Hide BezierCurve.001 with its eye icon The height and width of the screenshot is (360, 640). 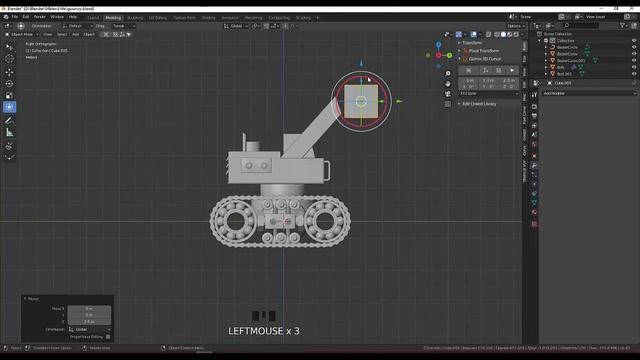634,60
